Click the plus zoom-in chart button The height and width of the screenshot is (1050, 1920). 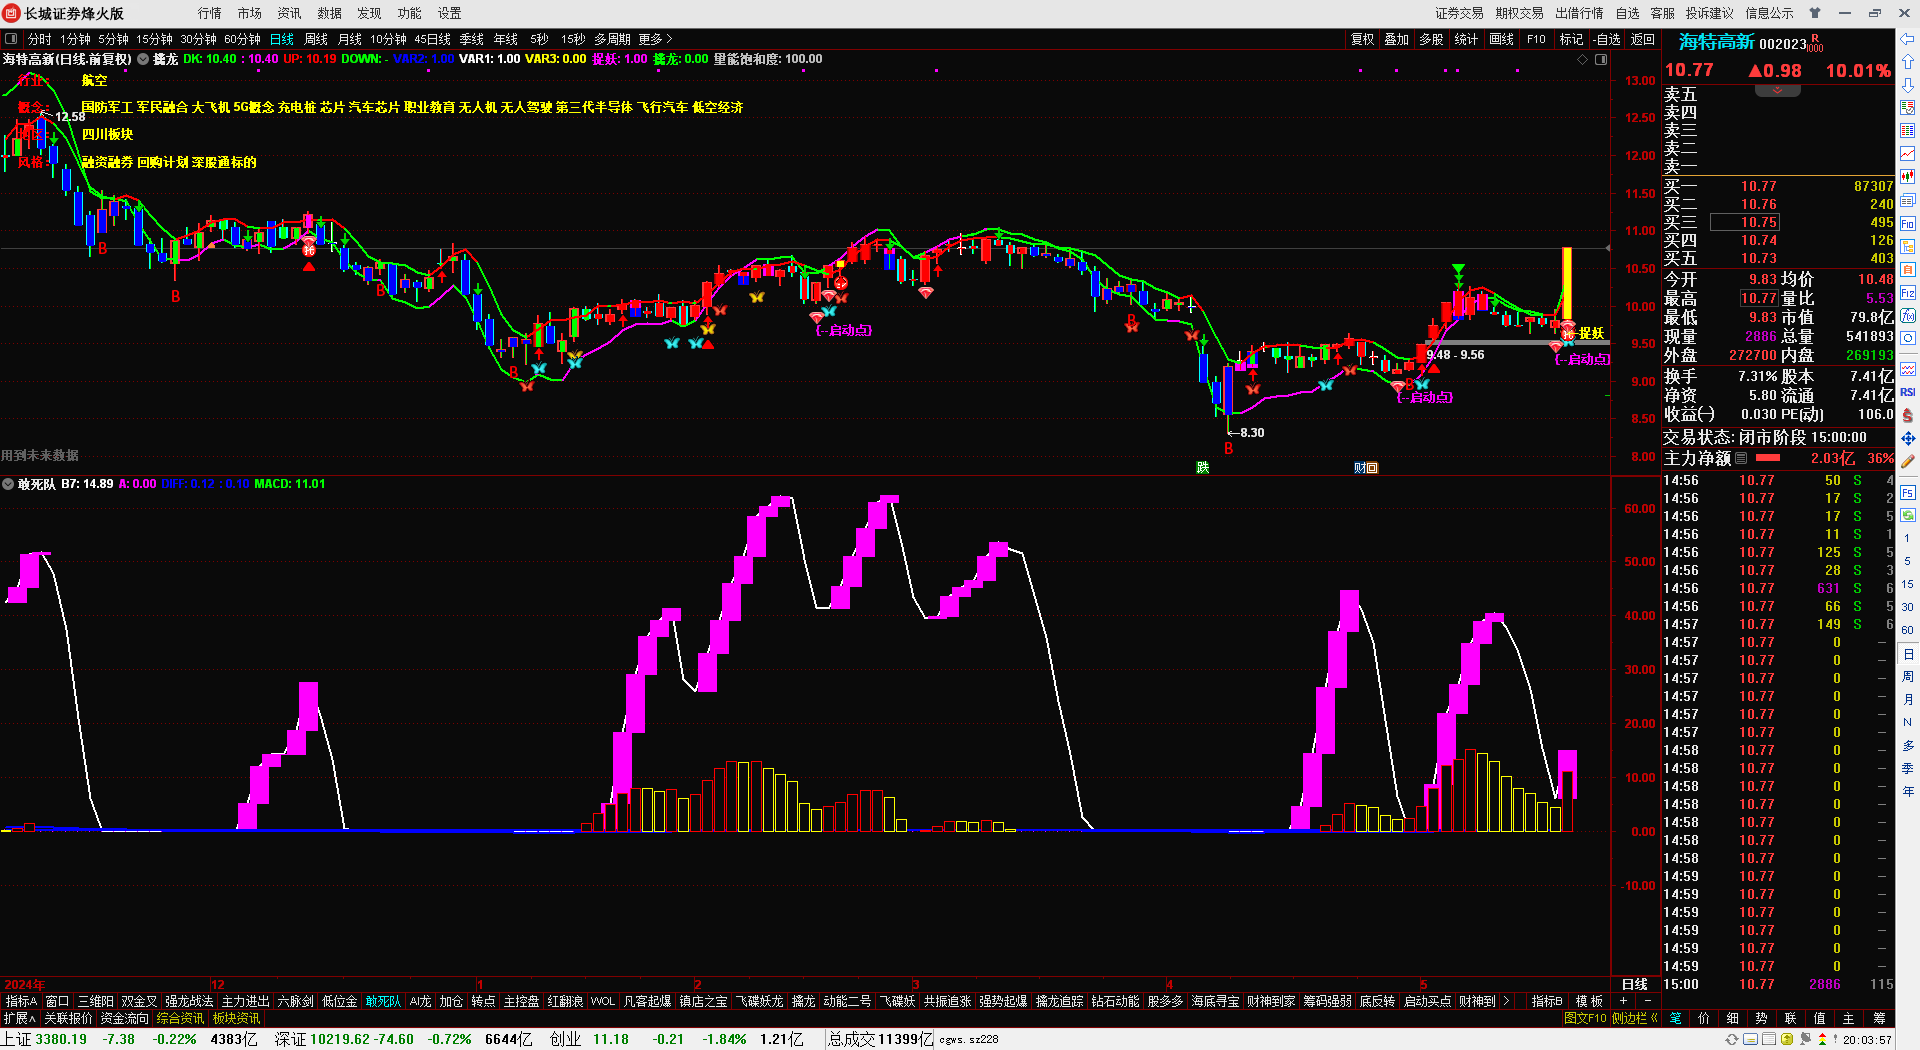click(1623, 1001)
